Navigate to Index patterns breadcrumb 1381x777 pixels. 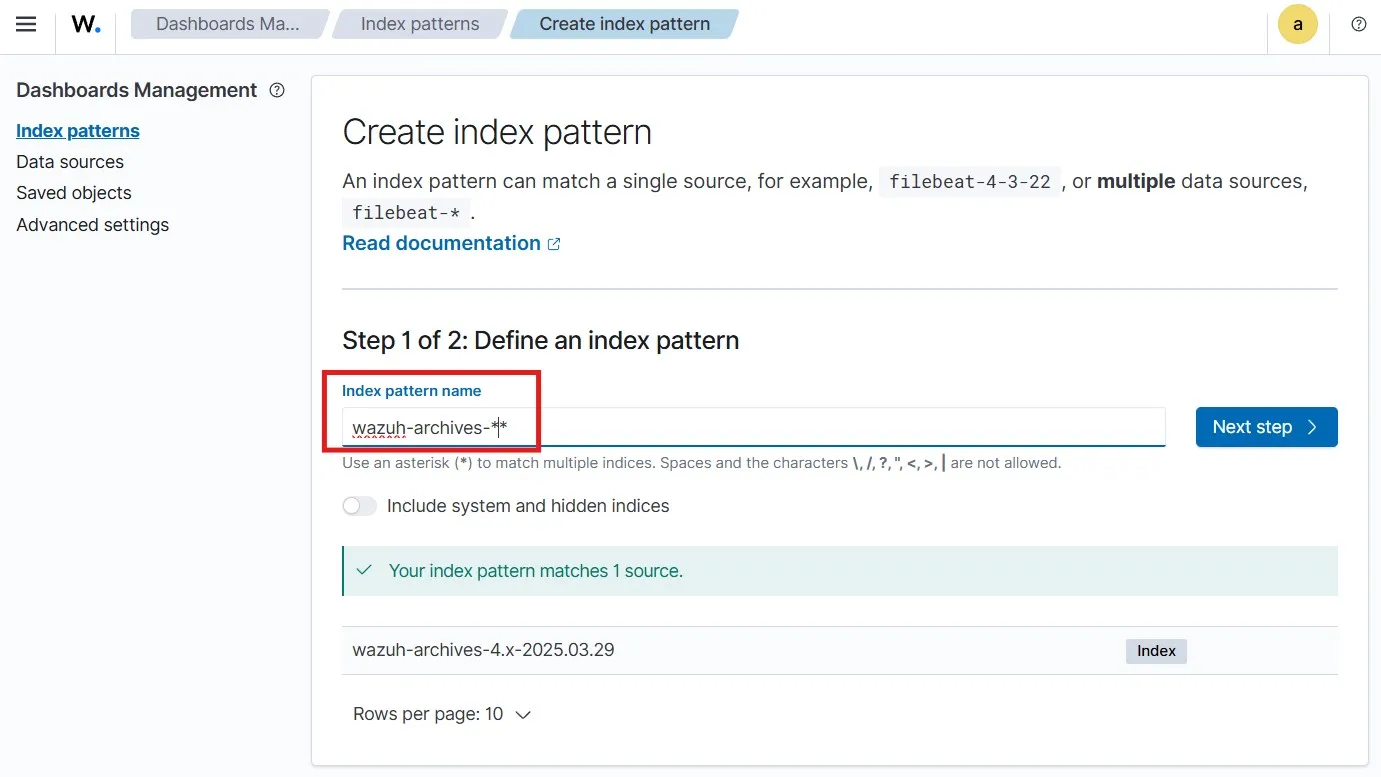(x=419, y=24)
